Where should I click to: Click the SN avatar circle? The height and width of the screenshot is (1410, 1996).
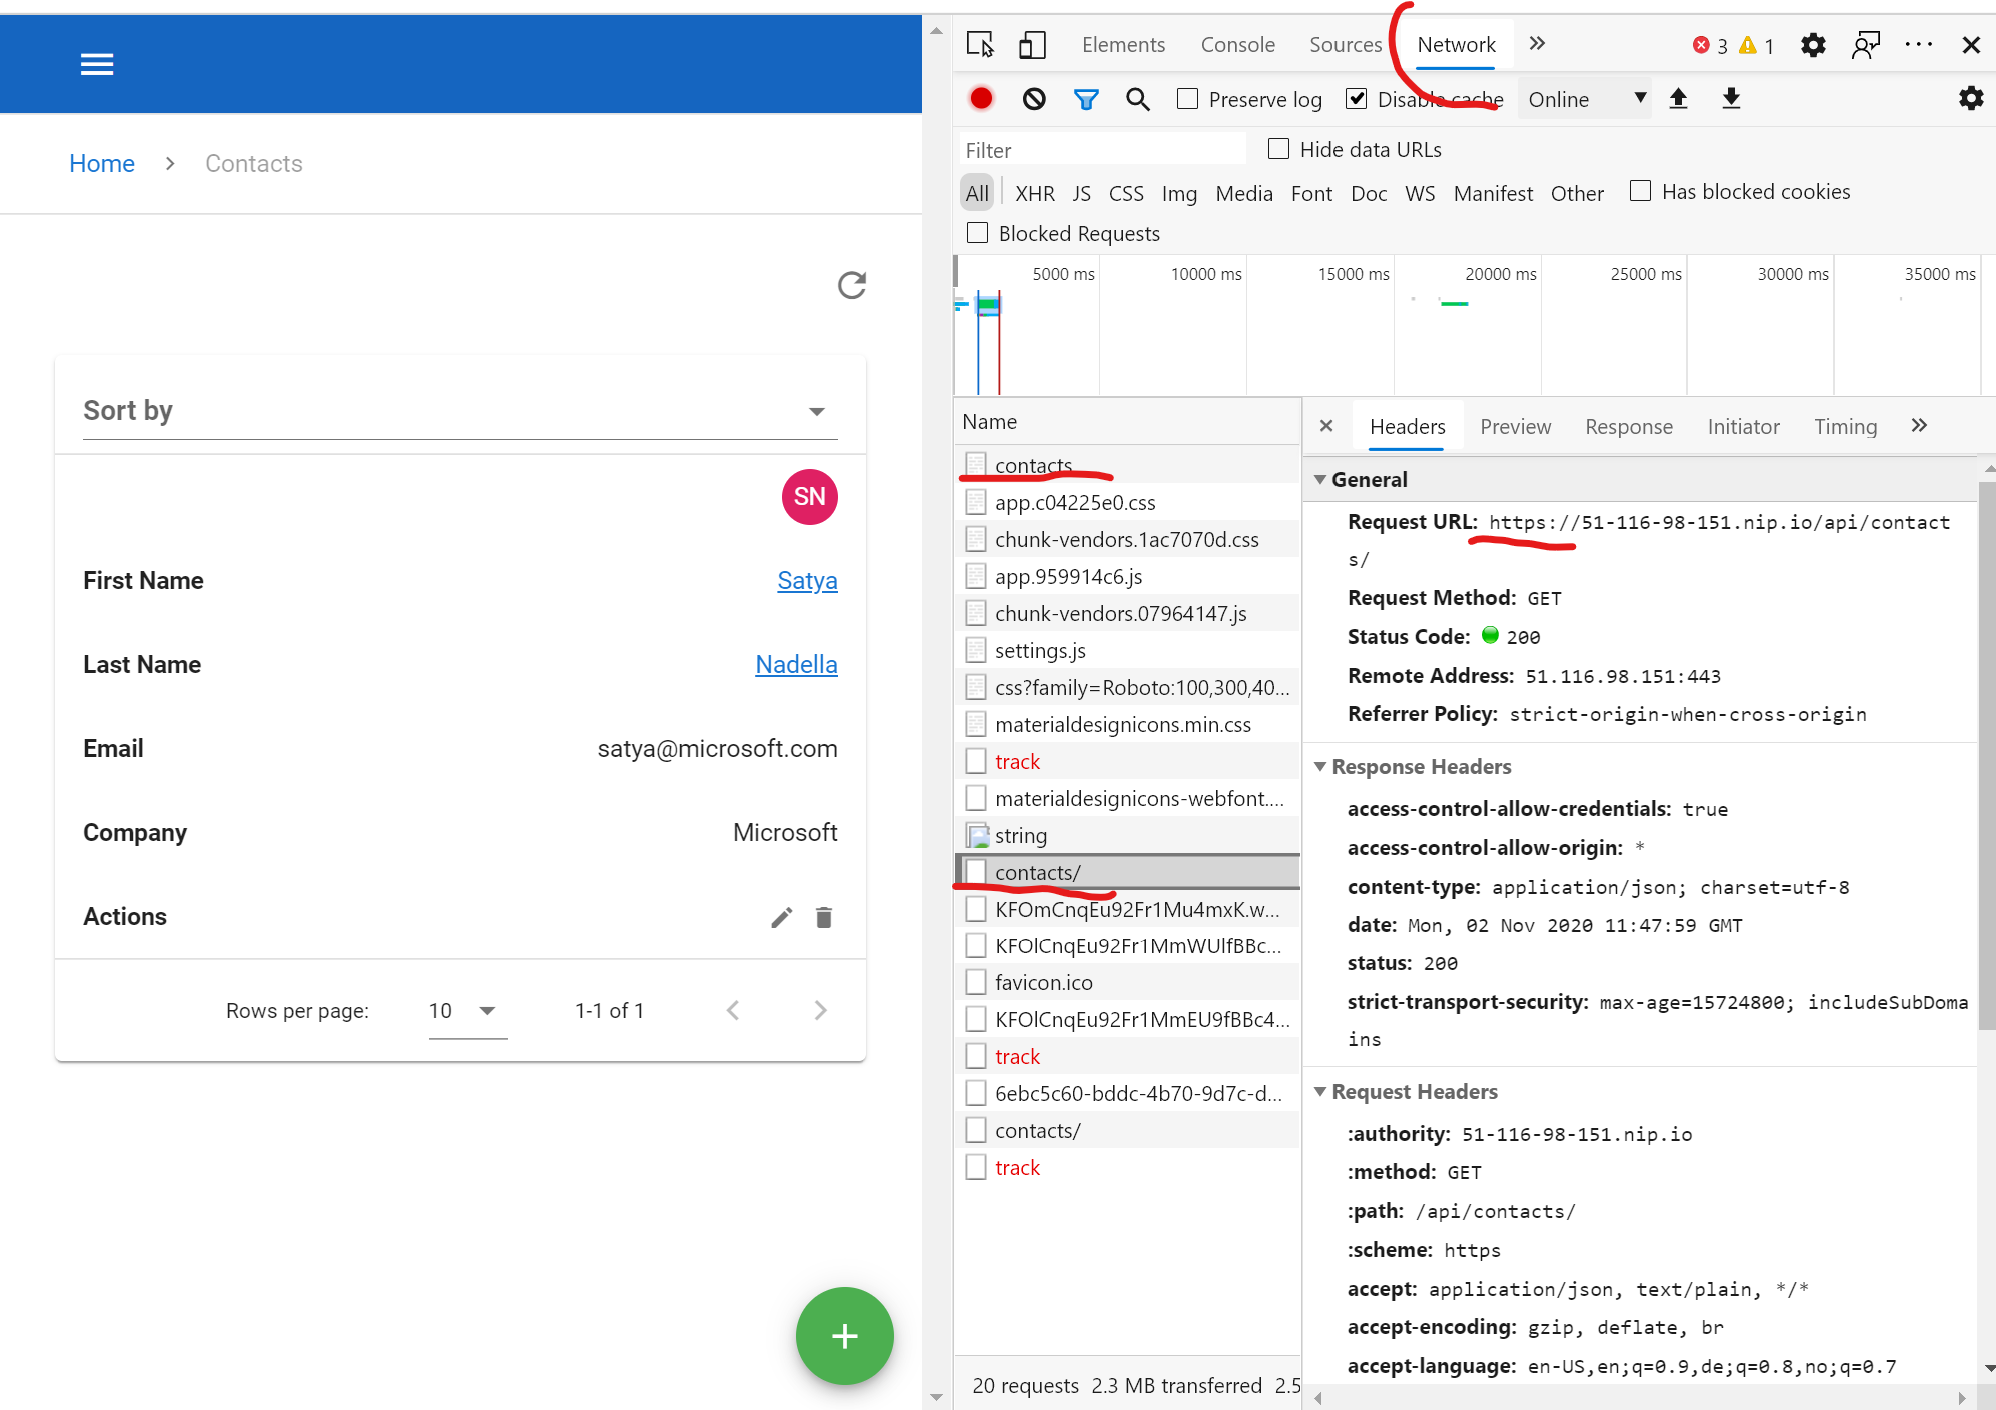(x=810, y=497)
